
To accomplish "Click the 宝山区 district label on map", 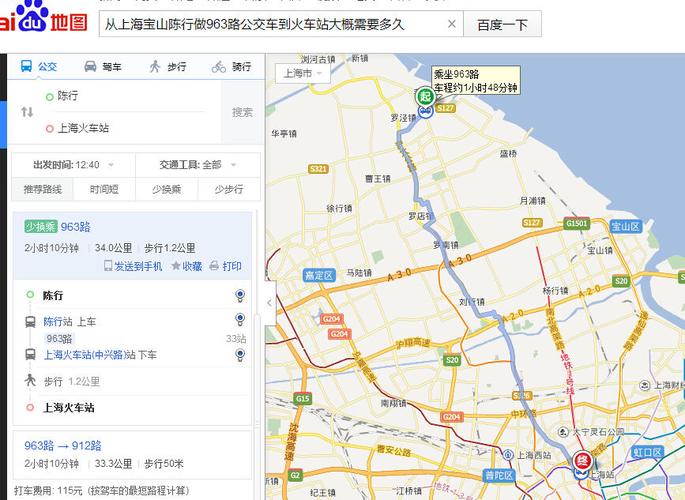I will (626, 227).
